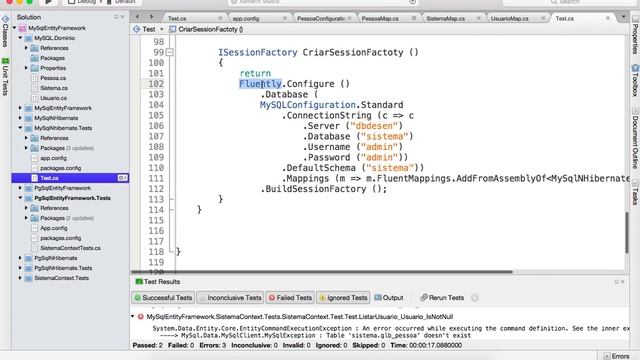Navigate forward with the right arrow beside the tabs
The width and height of the screenshot is (640, 360).
pos(151,17)
